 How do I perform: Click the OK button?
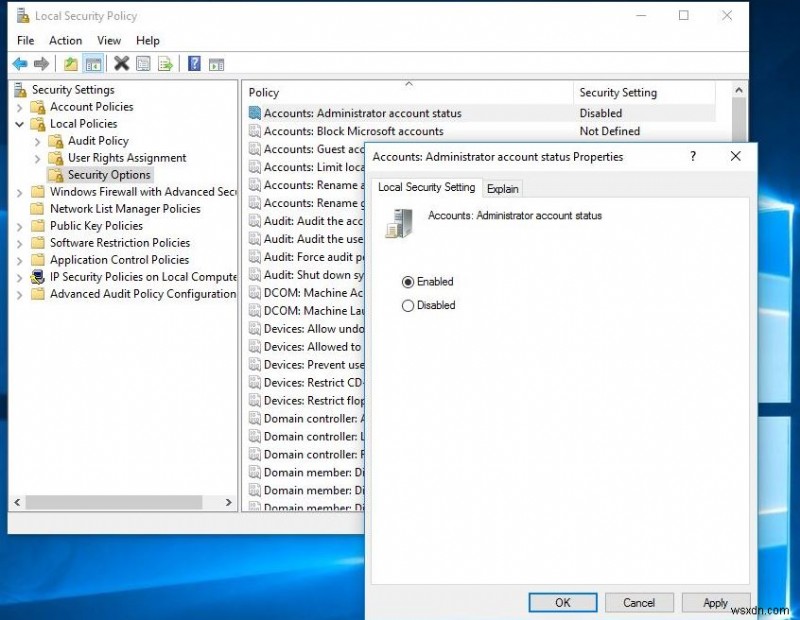click(562, 602)
